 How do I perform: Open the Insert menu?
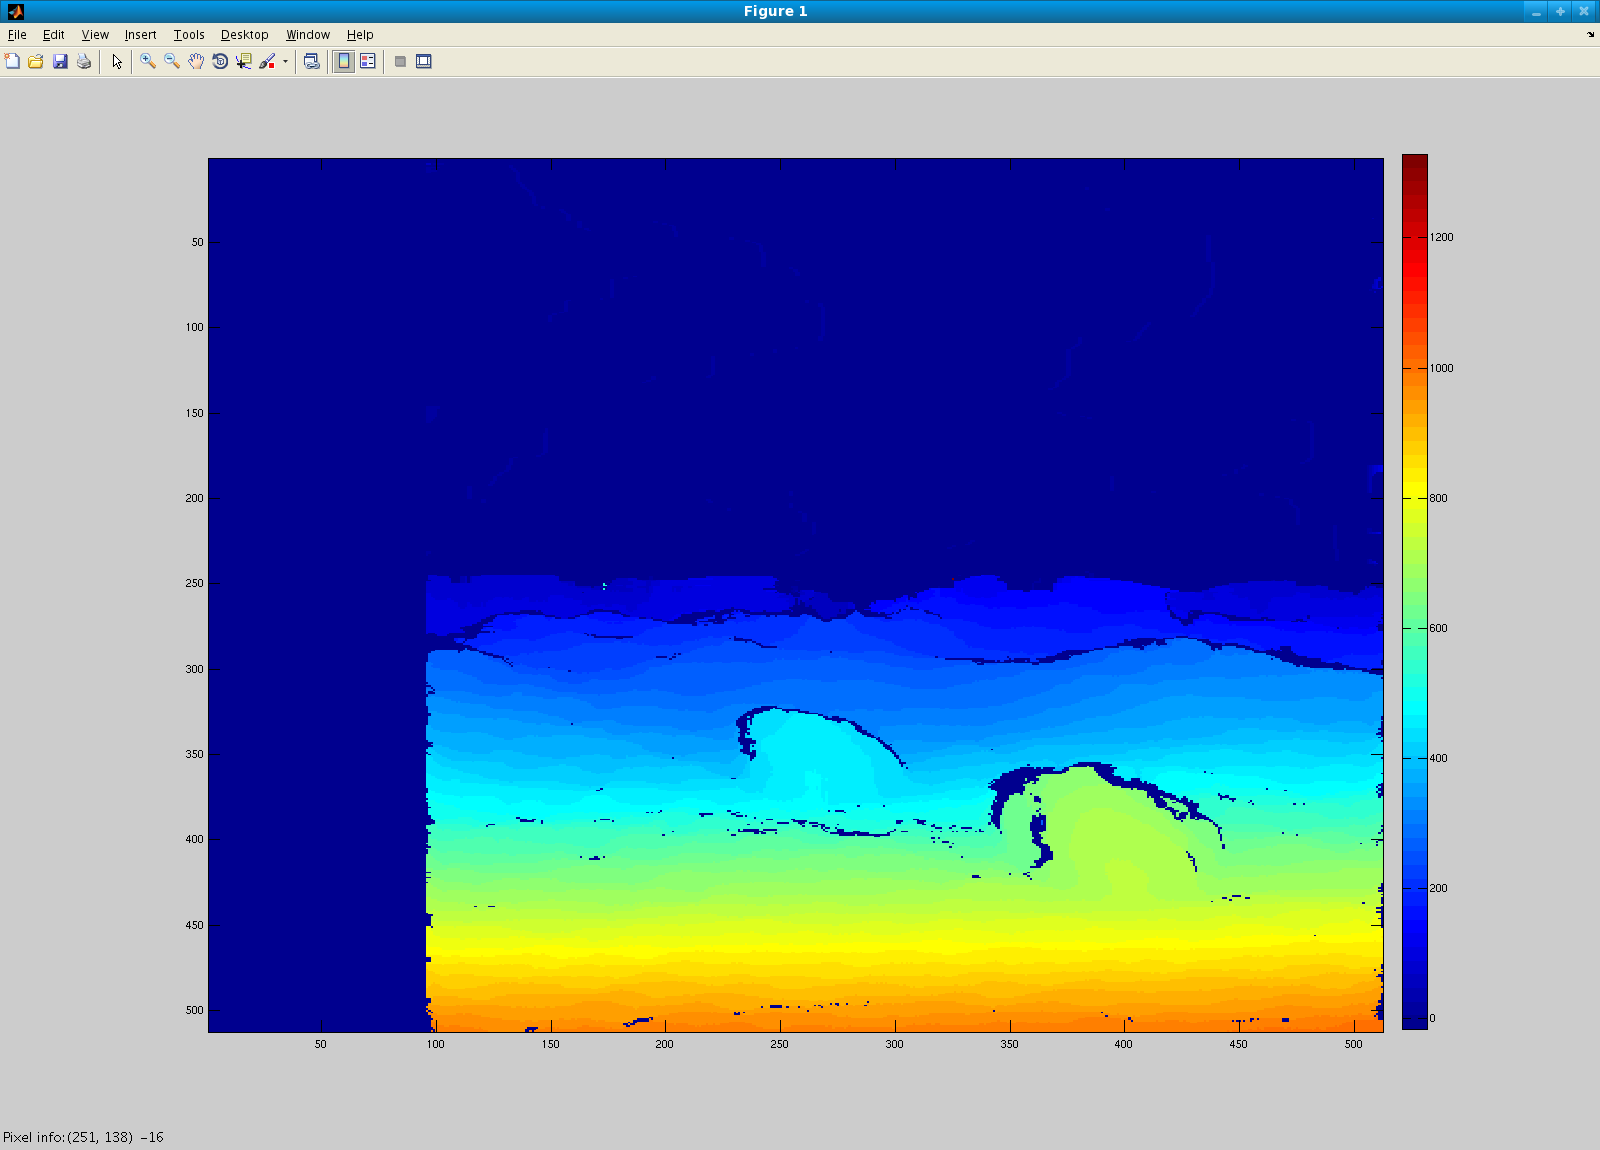[x=140, y=34]
